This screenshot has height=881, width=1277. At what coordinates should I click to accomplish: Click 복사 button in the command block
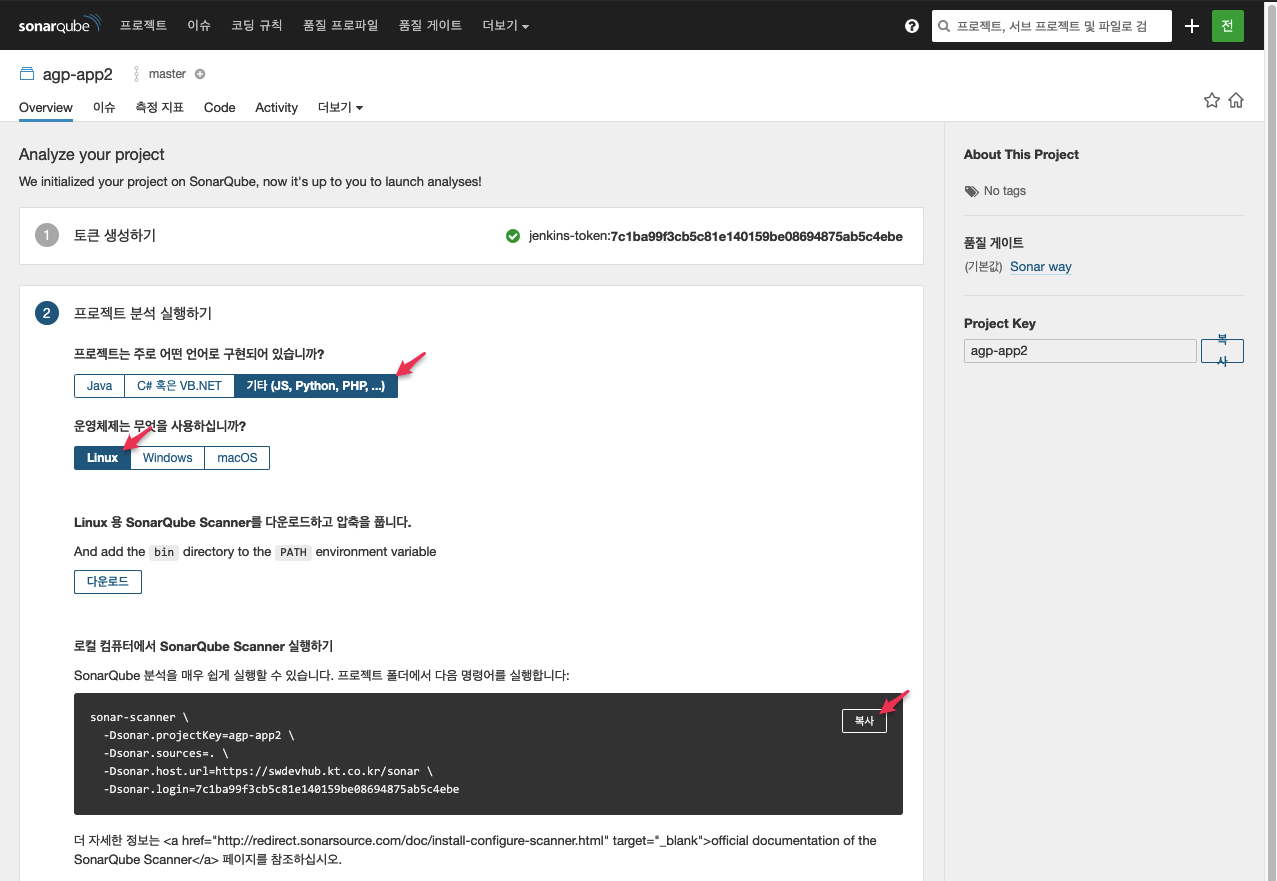(x=864, y=721)
